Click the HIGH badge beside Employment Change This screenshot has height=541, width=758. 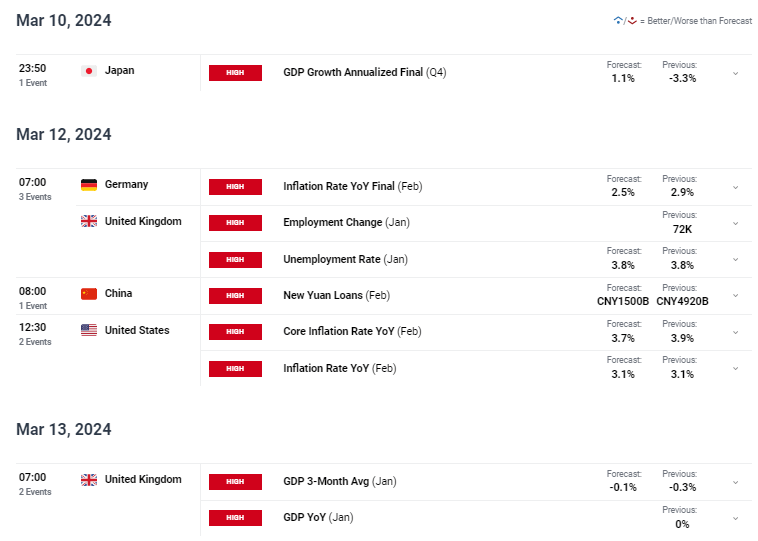tap(235, 223)
